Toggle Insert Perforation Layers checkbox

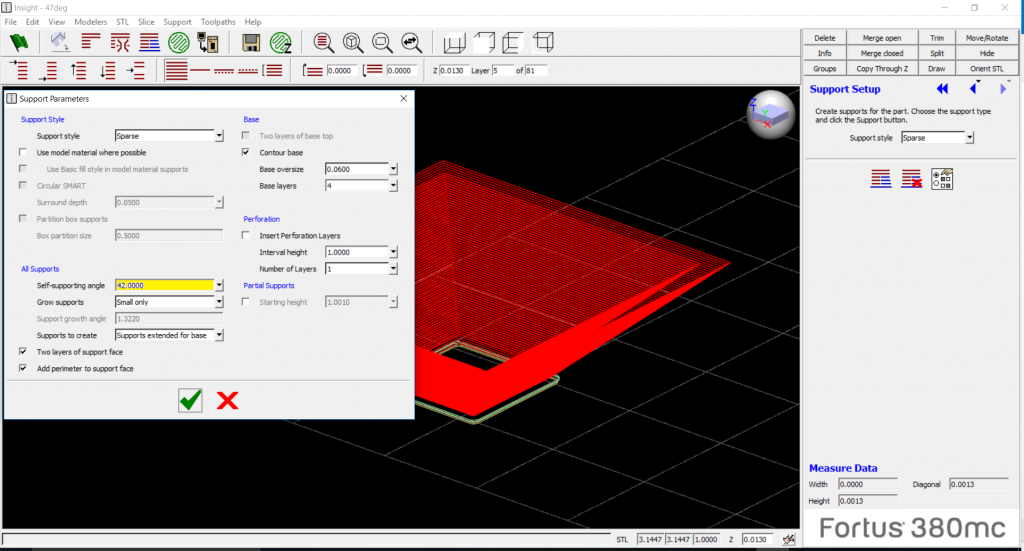[246, 235]
